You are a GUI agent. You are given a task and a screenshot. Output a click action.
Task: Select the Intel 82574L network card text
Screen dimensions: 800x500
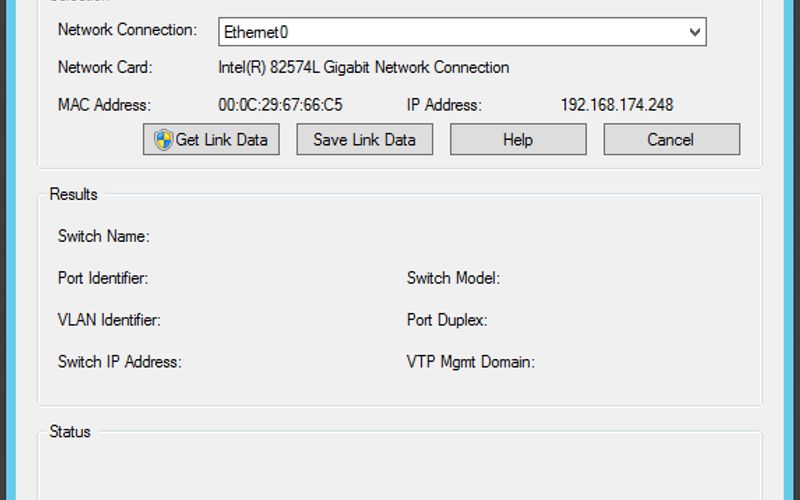(x=363, y=68)
